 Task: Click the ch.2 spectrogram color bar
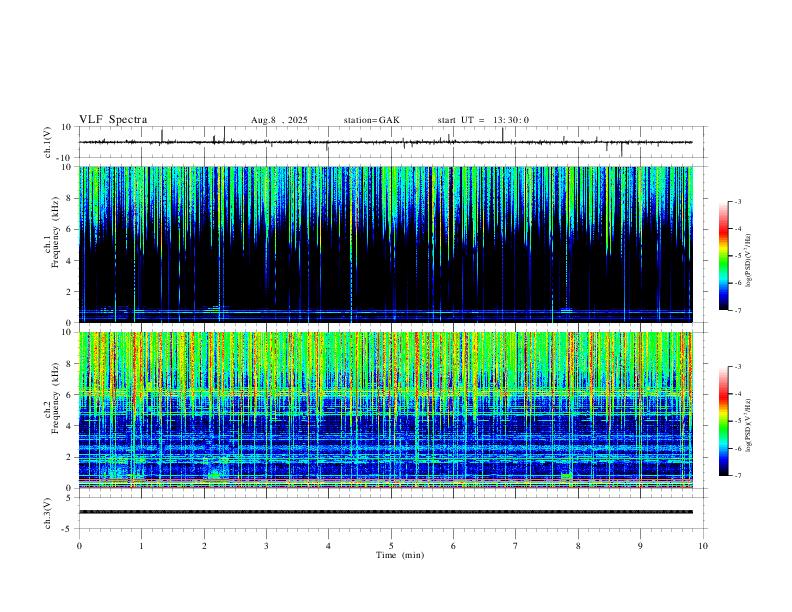click(x=724, y=421)
